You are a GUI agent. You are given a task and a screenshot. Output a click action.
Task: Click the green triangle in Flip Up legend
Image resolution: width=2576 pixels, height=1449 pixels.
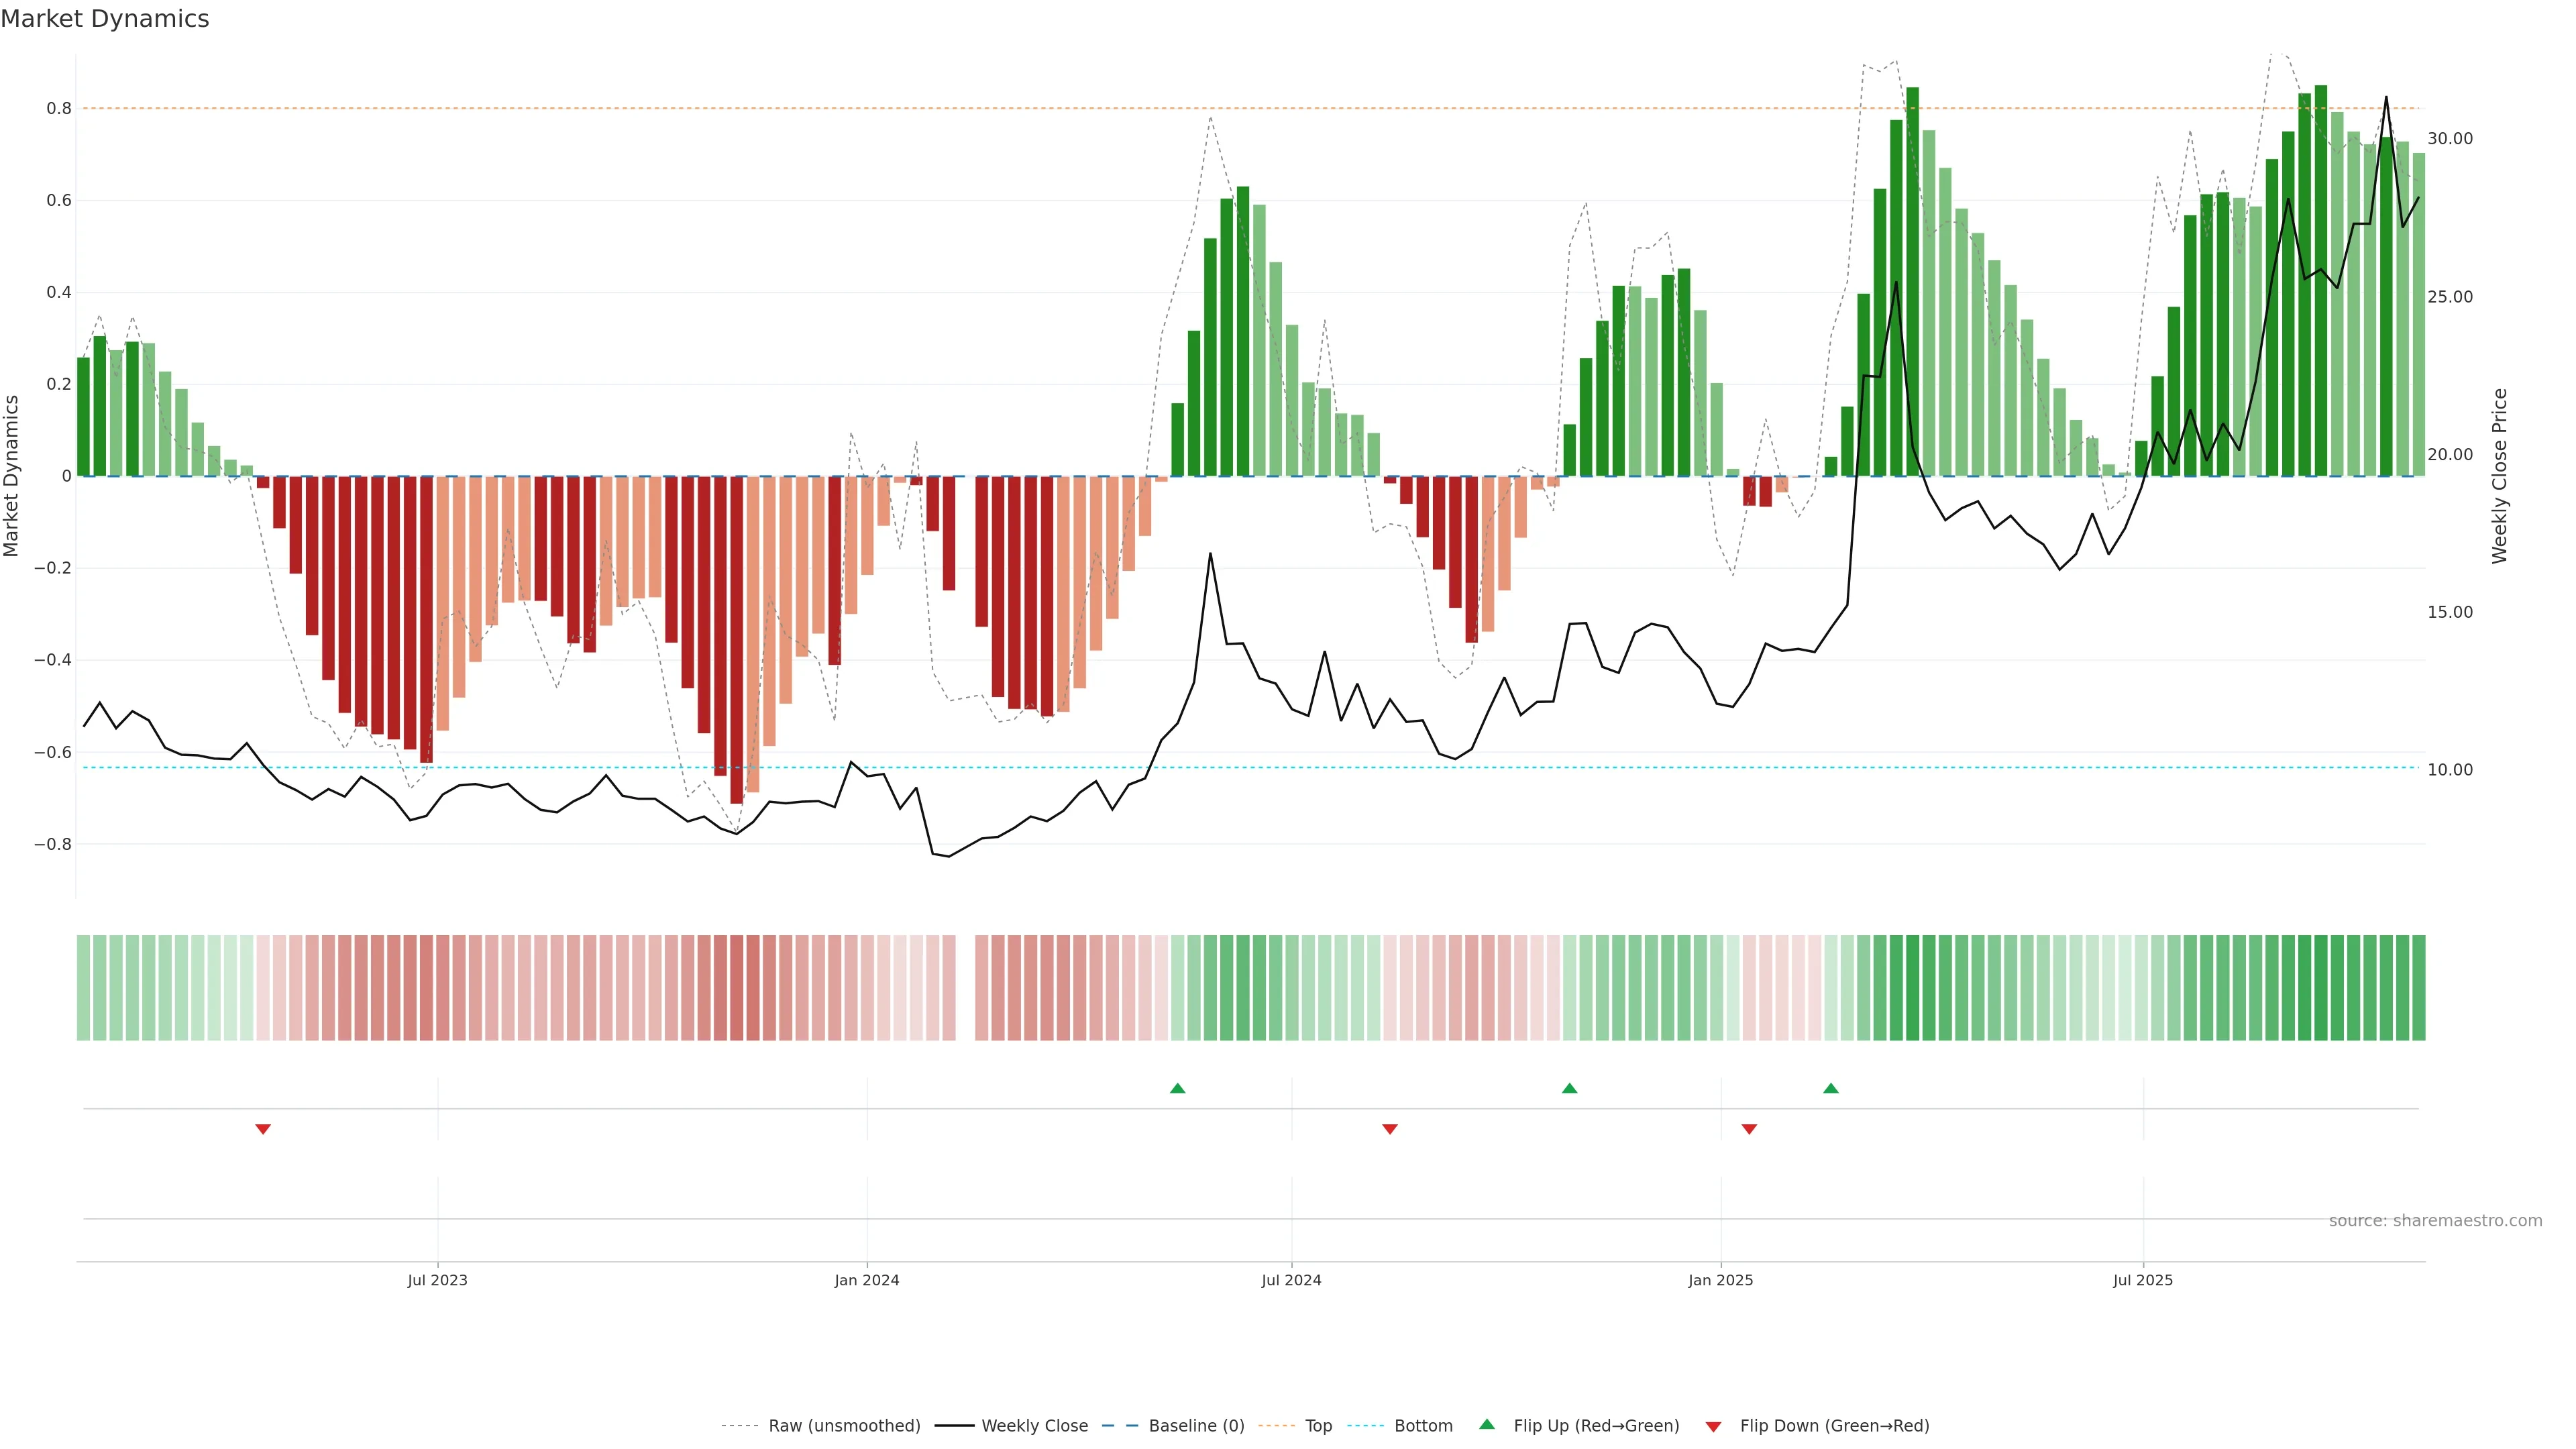click(x=1487, y=1424)
